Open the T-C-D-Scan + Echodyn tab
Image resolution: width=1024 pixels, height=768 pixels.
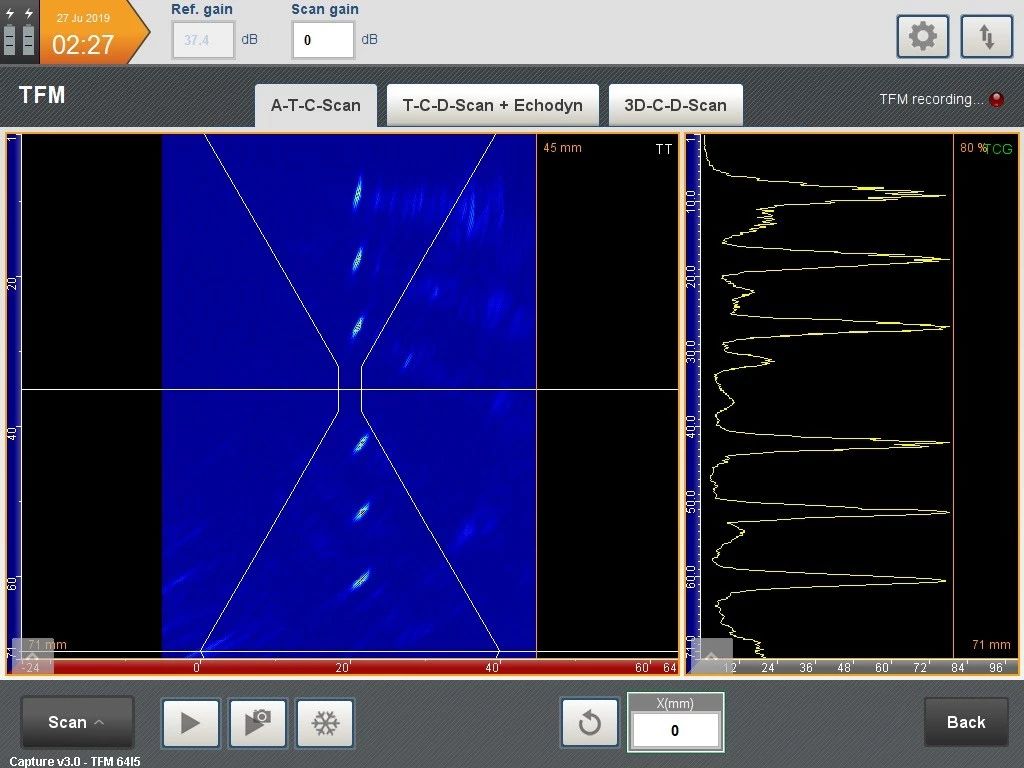click(492, 105)
